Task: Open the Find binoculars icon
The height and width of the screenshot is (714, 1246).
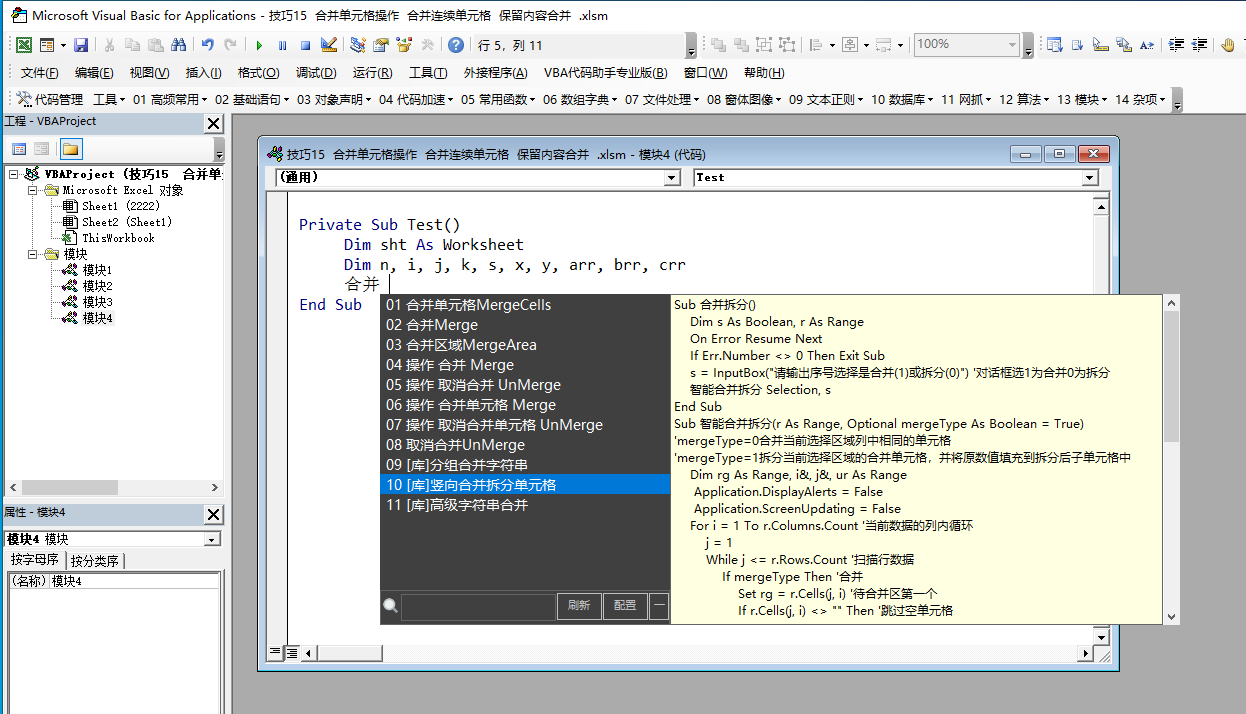Action: tap(178, 45)
